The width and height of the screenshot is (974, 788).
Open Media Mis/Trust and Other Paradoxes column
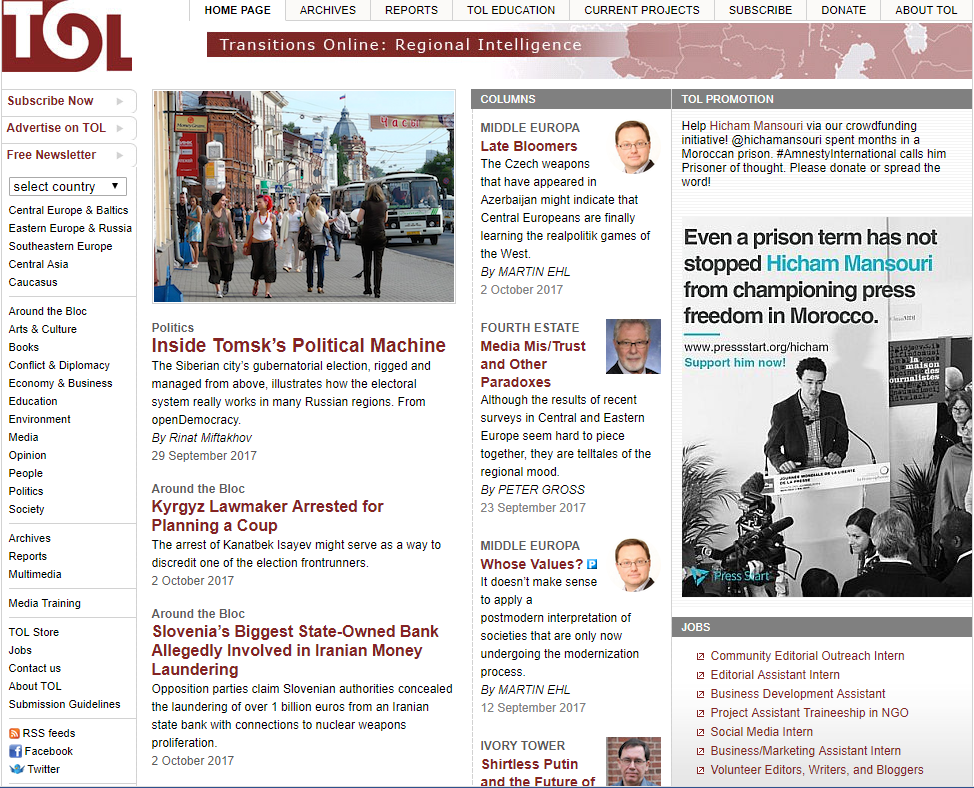[533, 365]
